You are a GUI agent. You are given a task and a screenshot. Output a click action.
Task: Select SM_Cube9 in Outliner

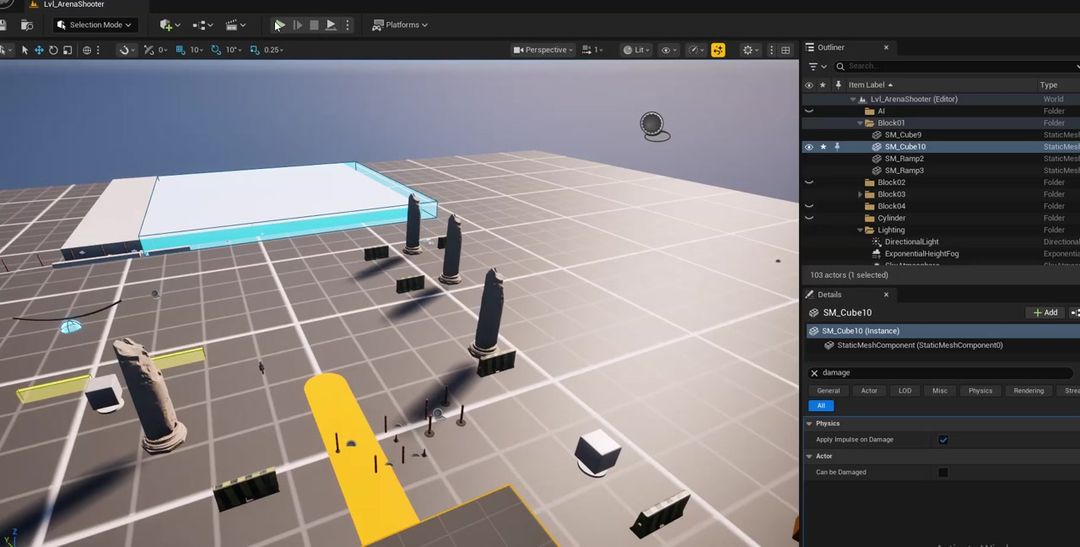click(903, 135)
